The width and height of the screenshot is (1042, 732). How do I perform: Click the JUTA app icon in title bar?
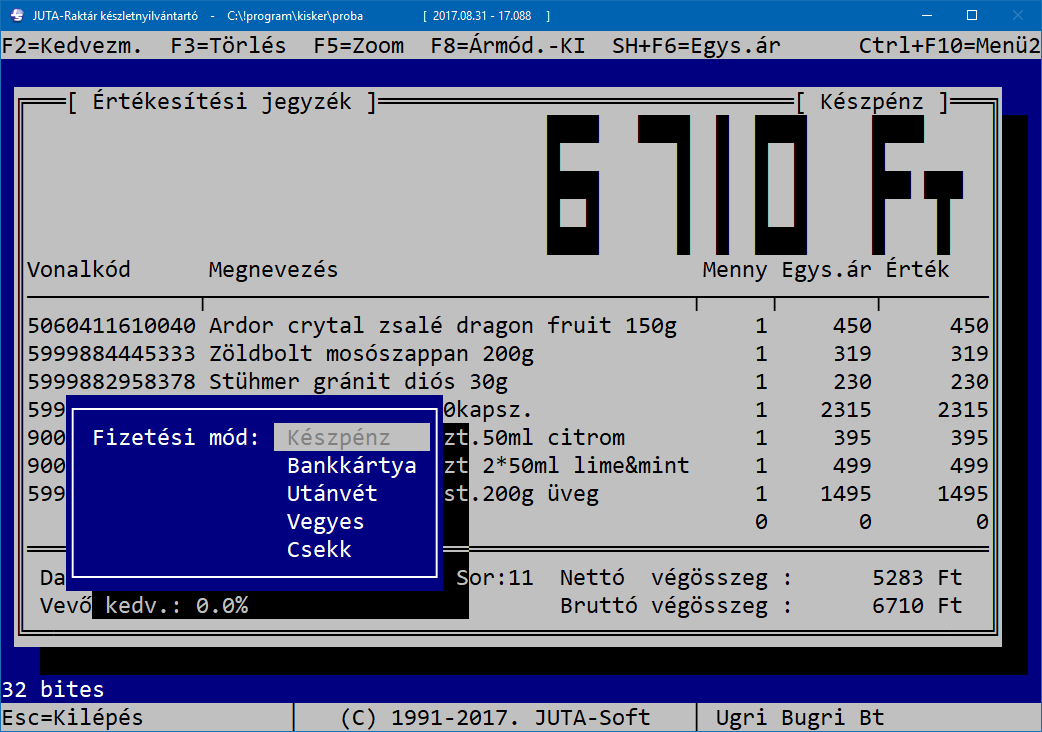[x=18, y=16]
